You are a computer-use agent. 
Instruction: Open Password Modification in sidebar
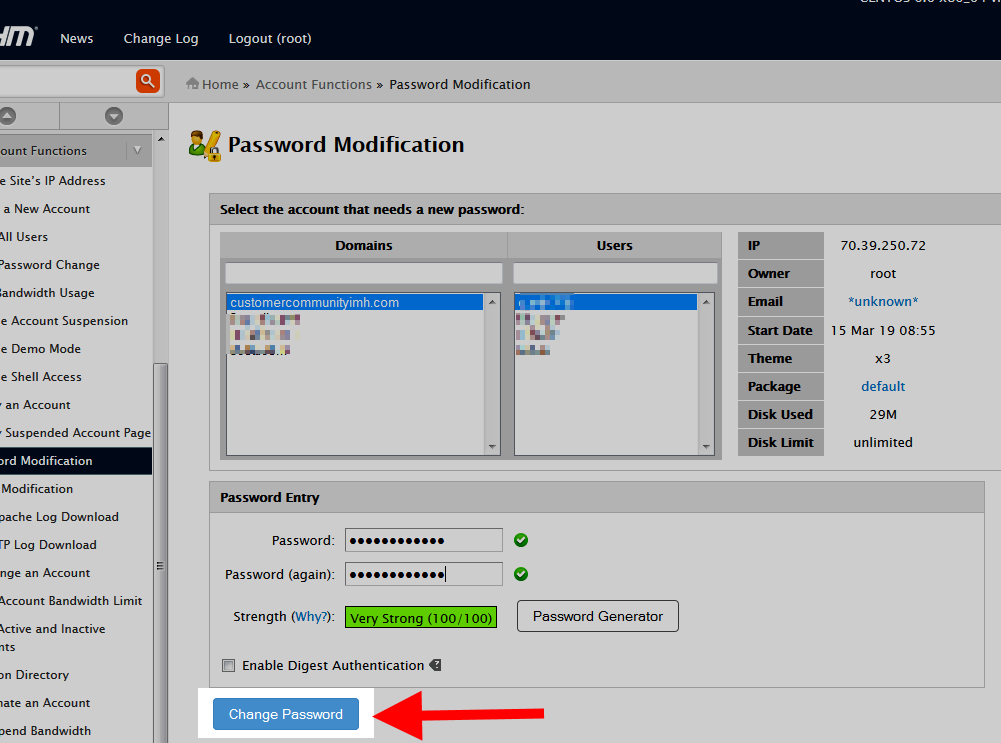coord(76,461)
